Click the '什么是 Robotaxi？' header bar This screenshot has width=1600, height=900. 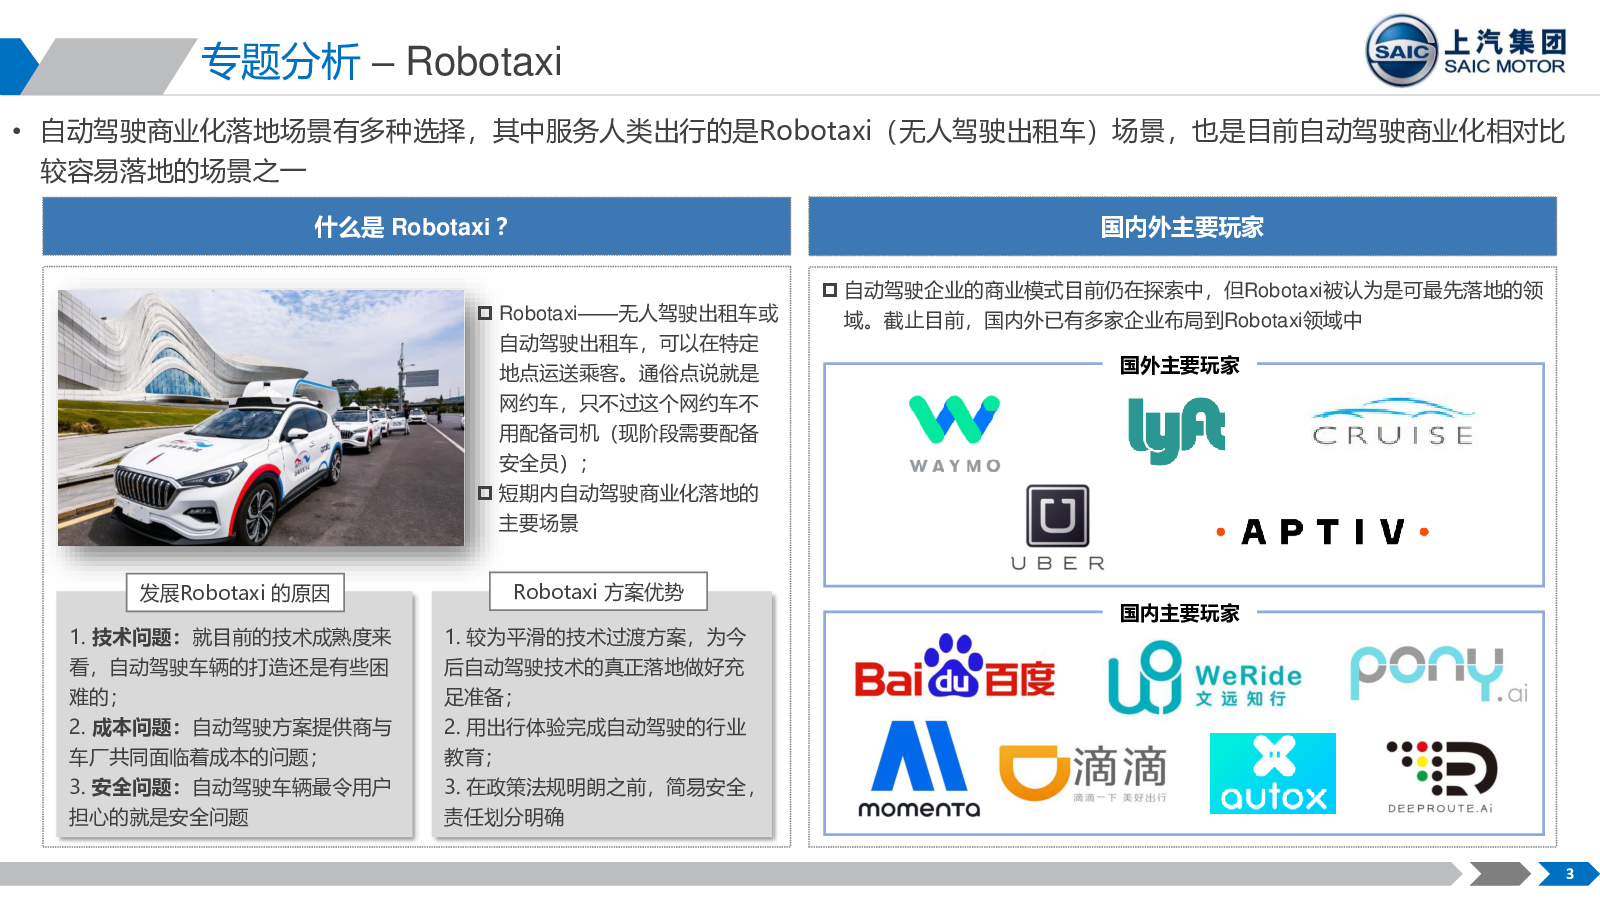416,226
